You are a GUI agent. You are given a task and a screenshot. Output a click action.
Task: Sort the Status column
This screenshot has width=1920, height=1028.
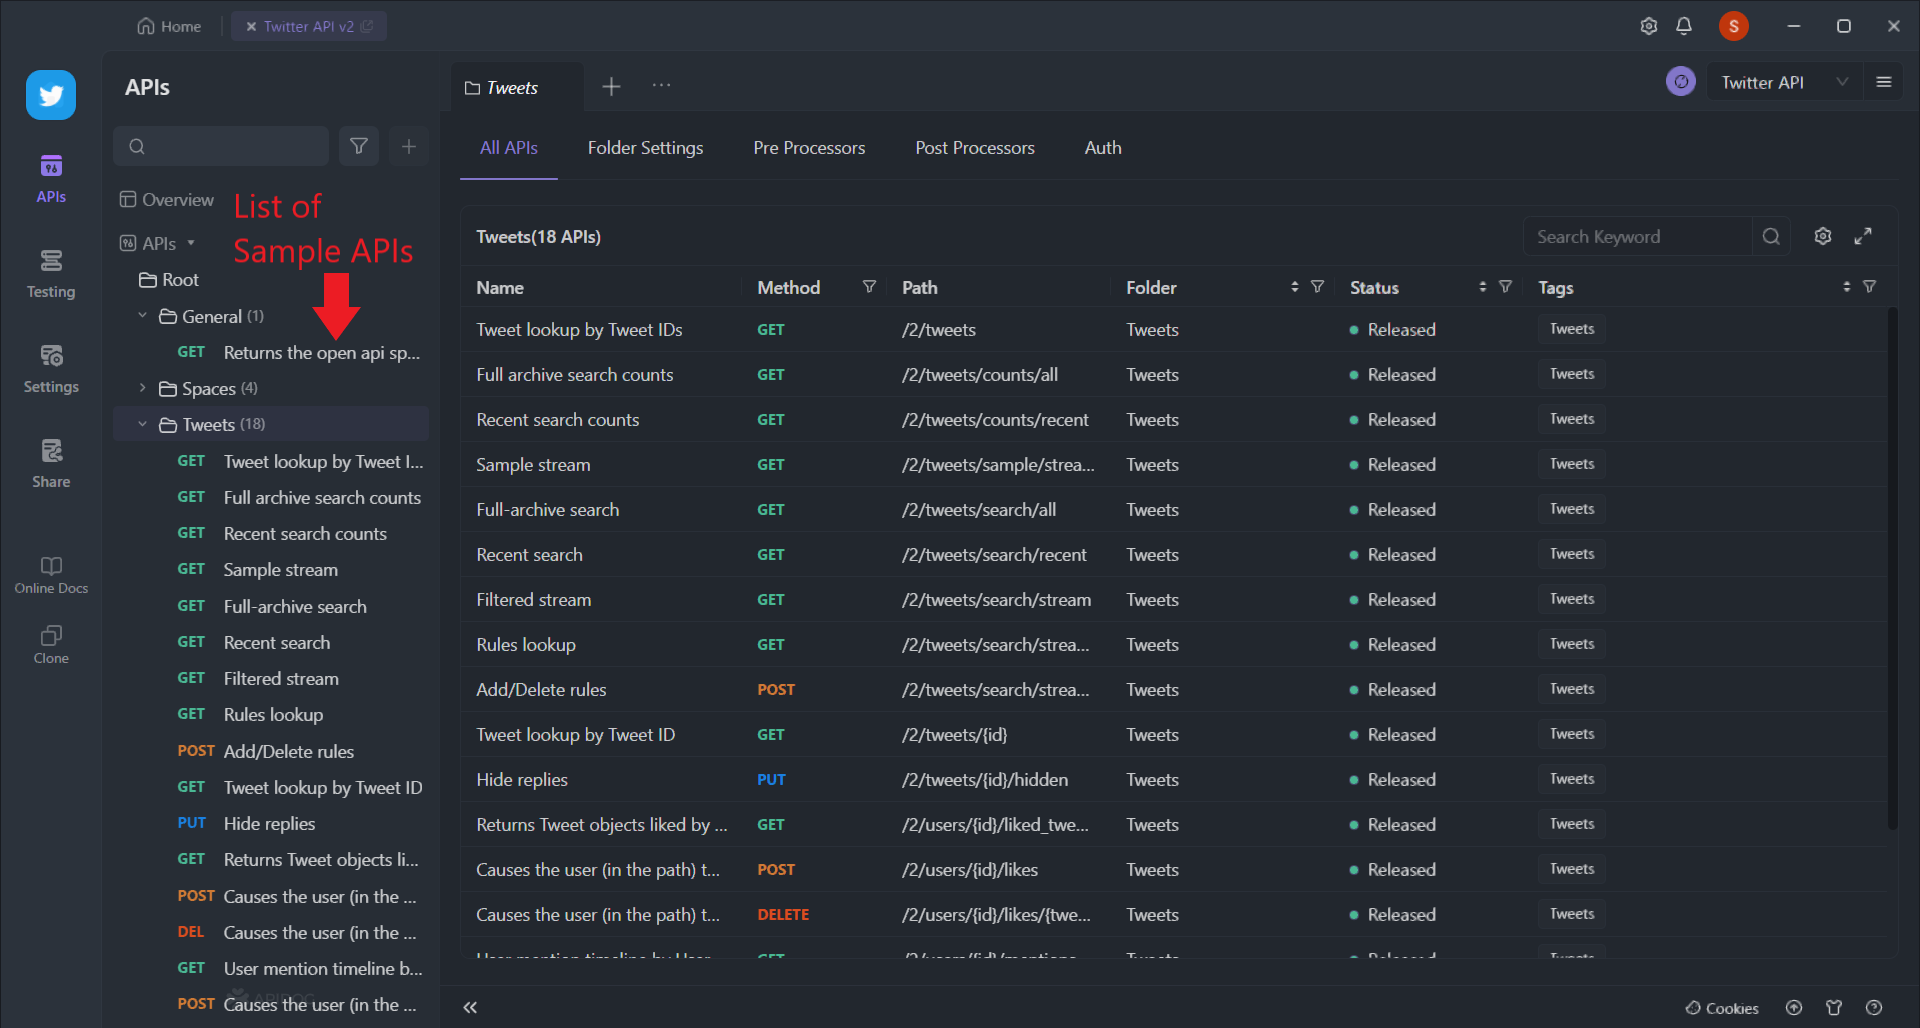coord(1483,287)
